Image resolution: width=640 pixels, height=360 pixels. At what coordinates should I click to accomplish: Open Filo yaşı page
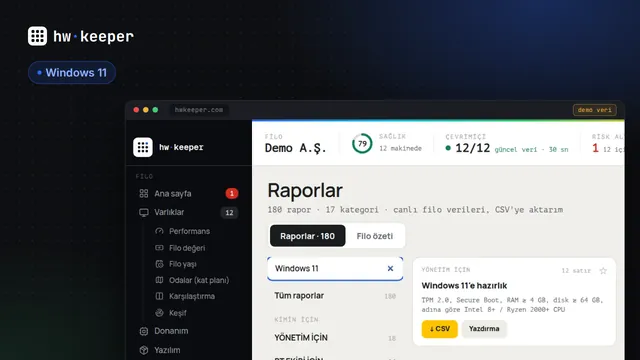[182, 264]
